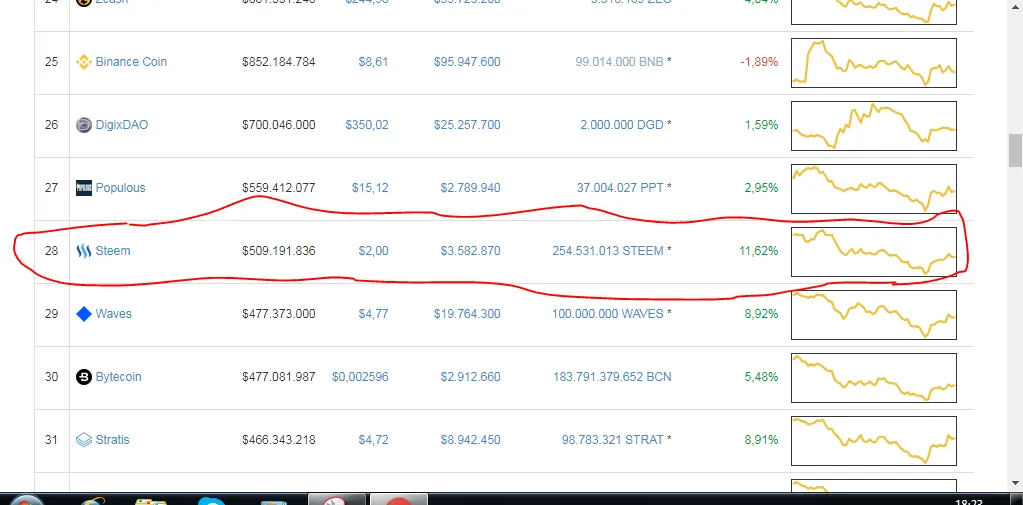Click the Populous logo icon
Viewport: 1023px width, 505px height.
pos(84,188)
